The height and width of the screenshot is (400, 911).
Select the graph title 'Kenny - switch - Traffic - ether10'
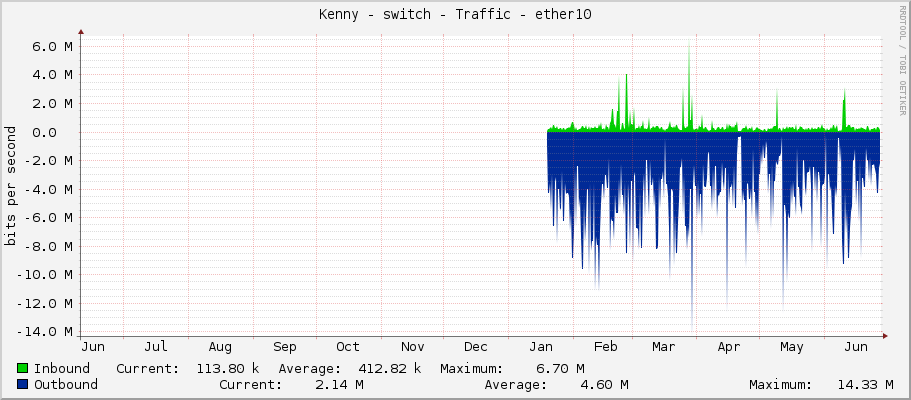tap(455, 15)
